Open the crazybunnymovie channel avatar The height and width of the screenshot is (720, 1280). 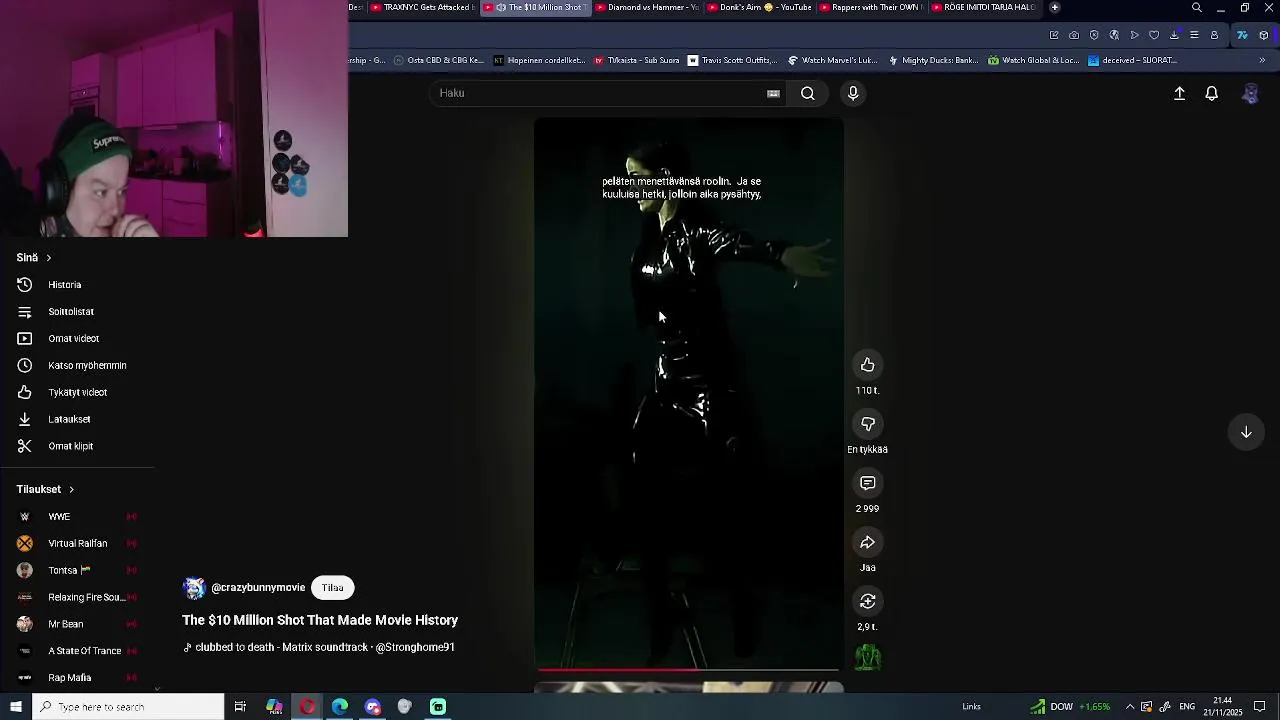(194, 588)
